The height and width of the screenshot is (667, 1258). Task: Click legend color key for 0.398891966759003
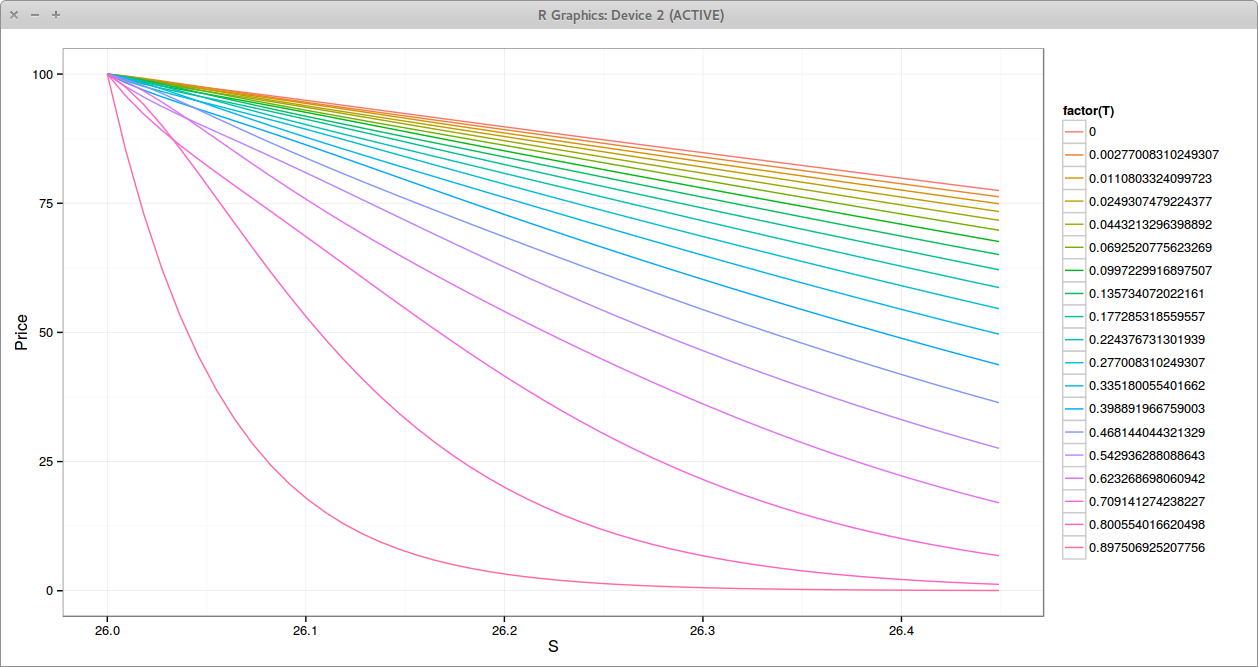[1074, 408]
